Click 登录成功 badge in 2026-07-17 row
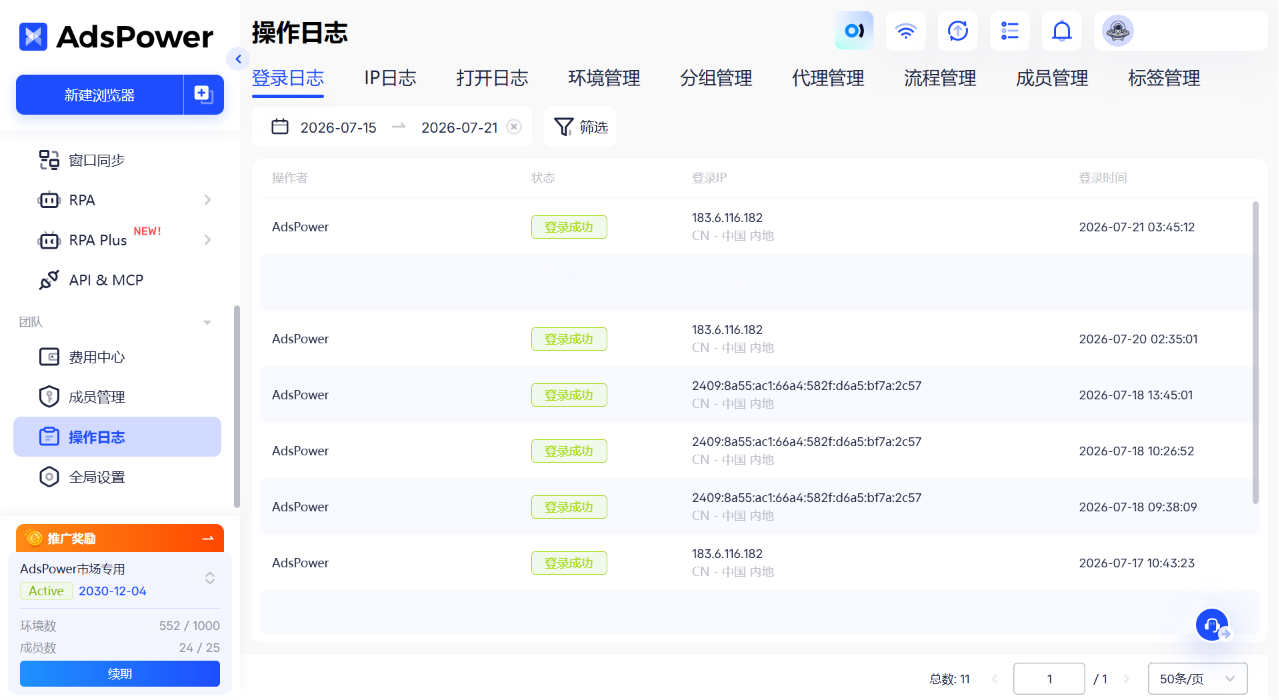The width and height of the screenshot is (1279, 700). pos(569,563)
